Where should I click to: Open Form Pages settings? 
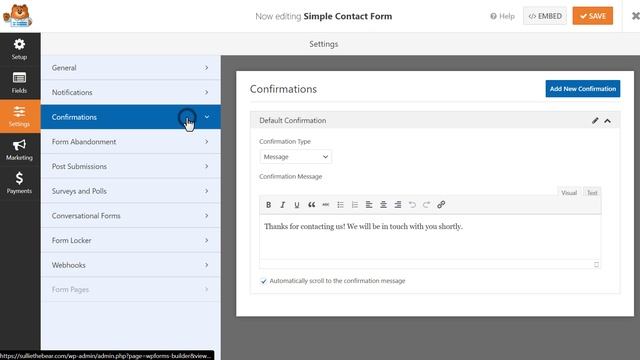click(x=131, y=289)
